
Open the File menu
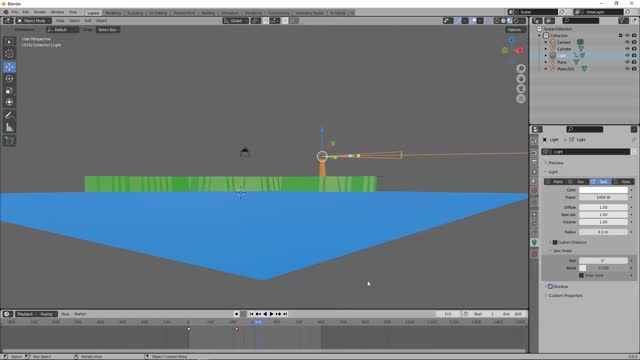[15, 12]
